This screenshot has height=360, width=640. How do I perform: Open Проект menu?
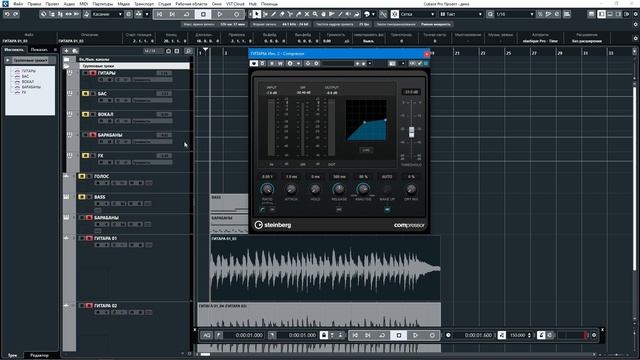tap(52, 4)
